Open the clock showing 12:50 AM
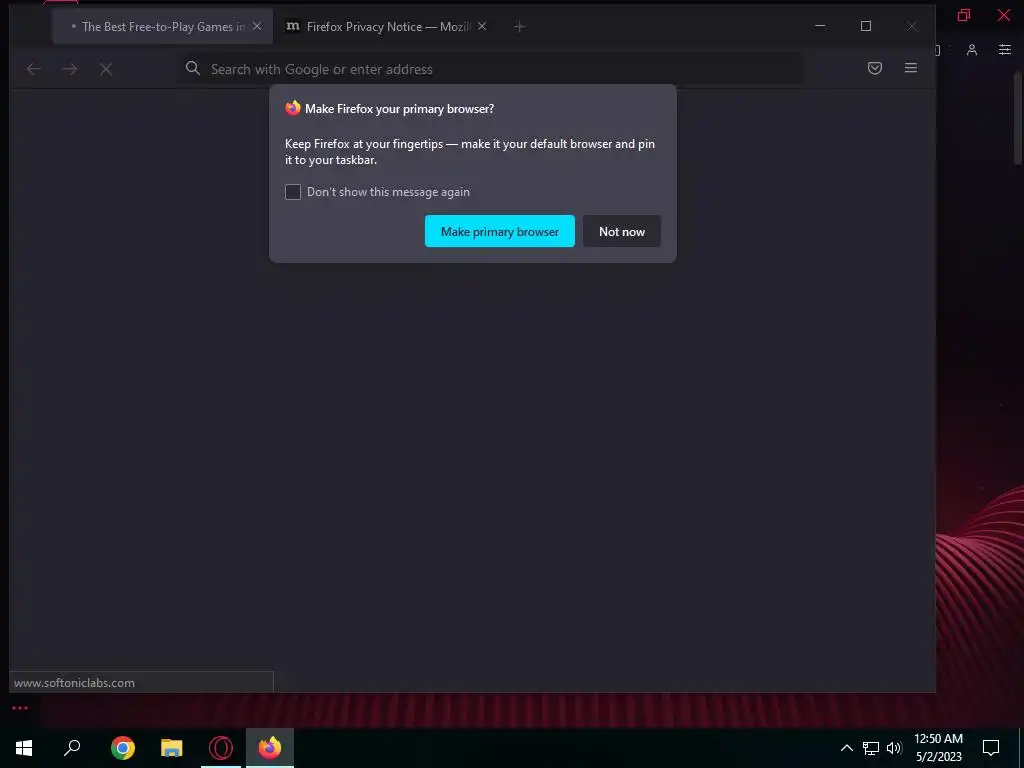Screen dimensions: 1024x768 [938, 748]
